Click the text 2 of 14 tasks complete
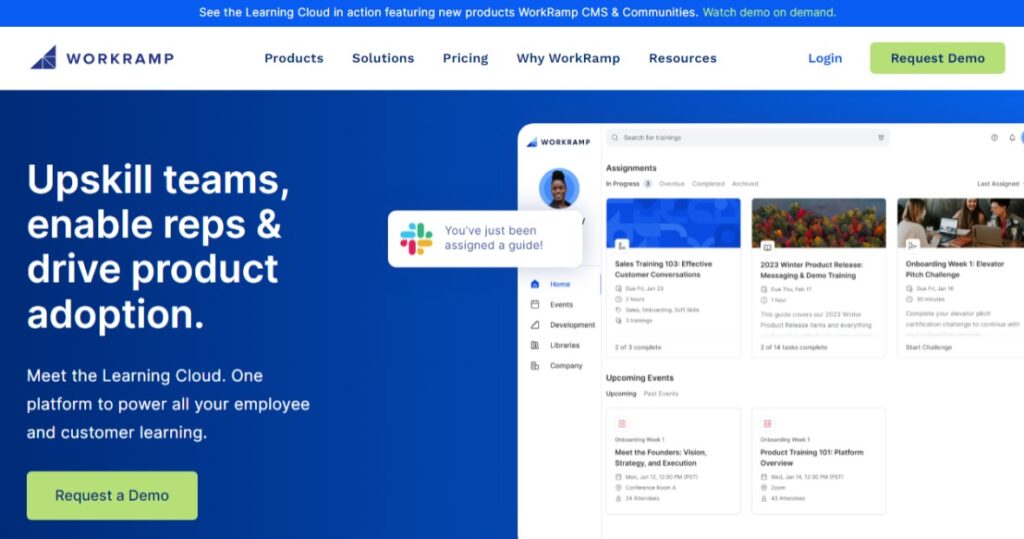This screenshot has height=539, width=1024. 793,348
